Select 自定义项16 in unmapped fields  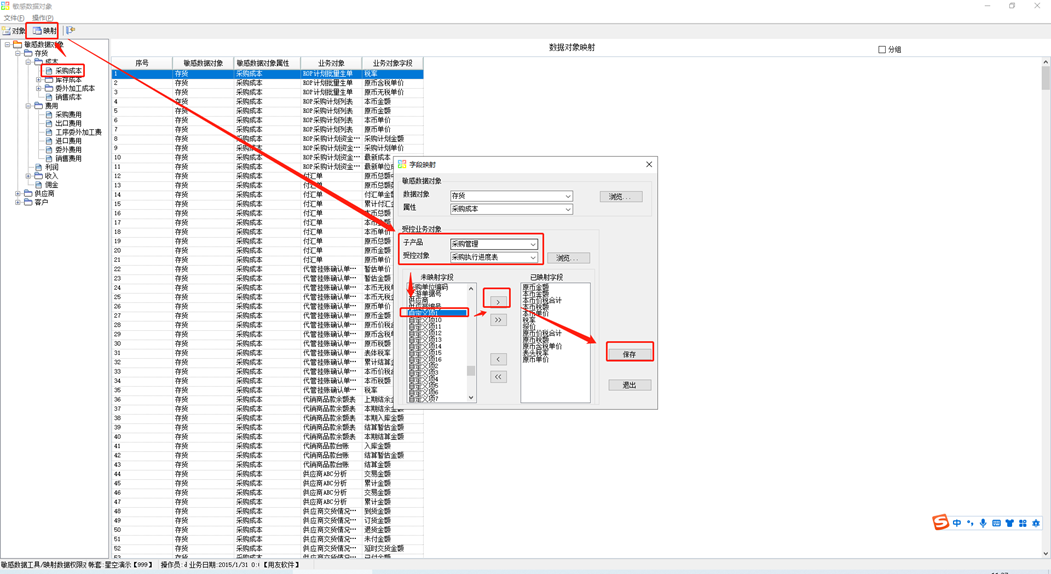[425, 359]
